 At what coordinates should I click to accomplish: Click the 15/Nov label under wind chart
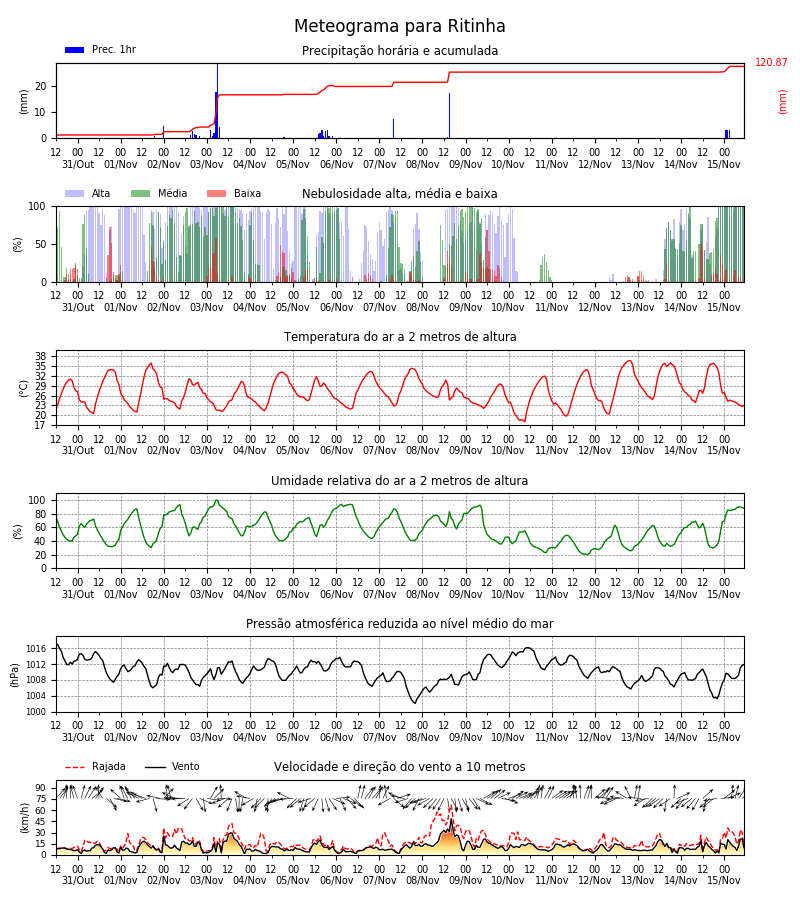pos(724,880)
